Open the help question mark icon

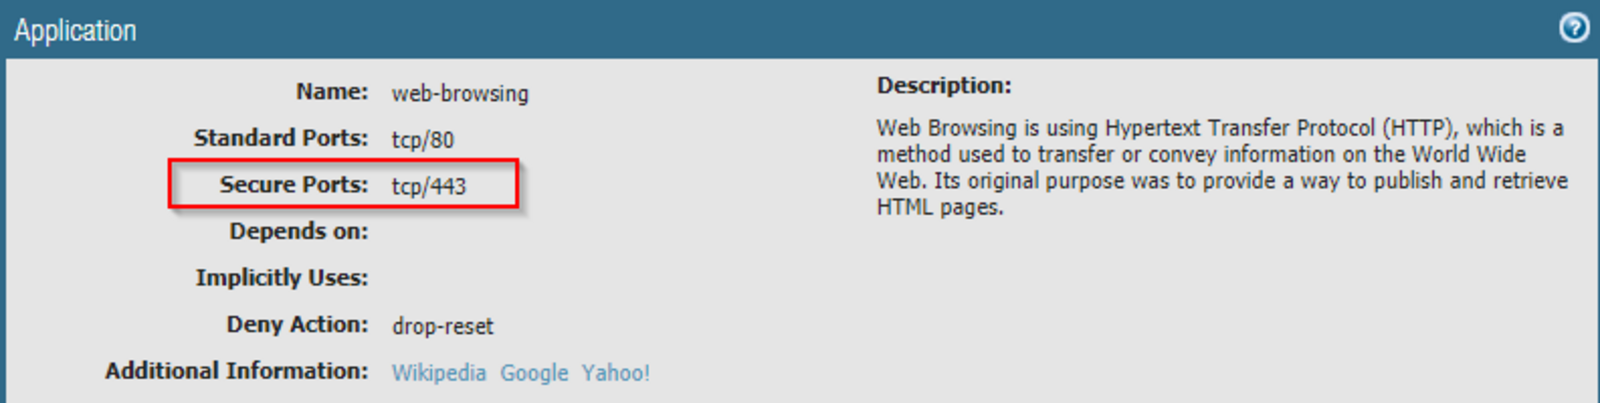(1574, 28)
